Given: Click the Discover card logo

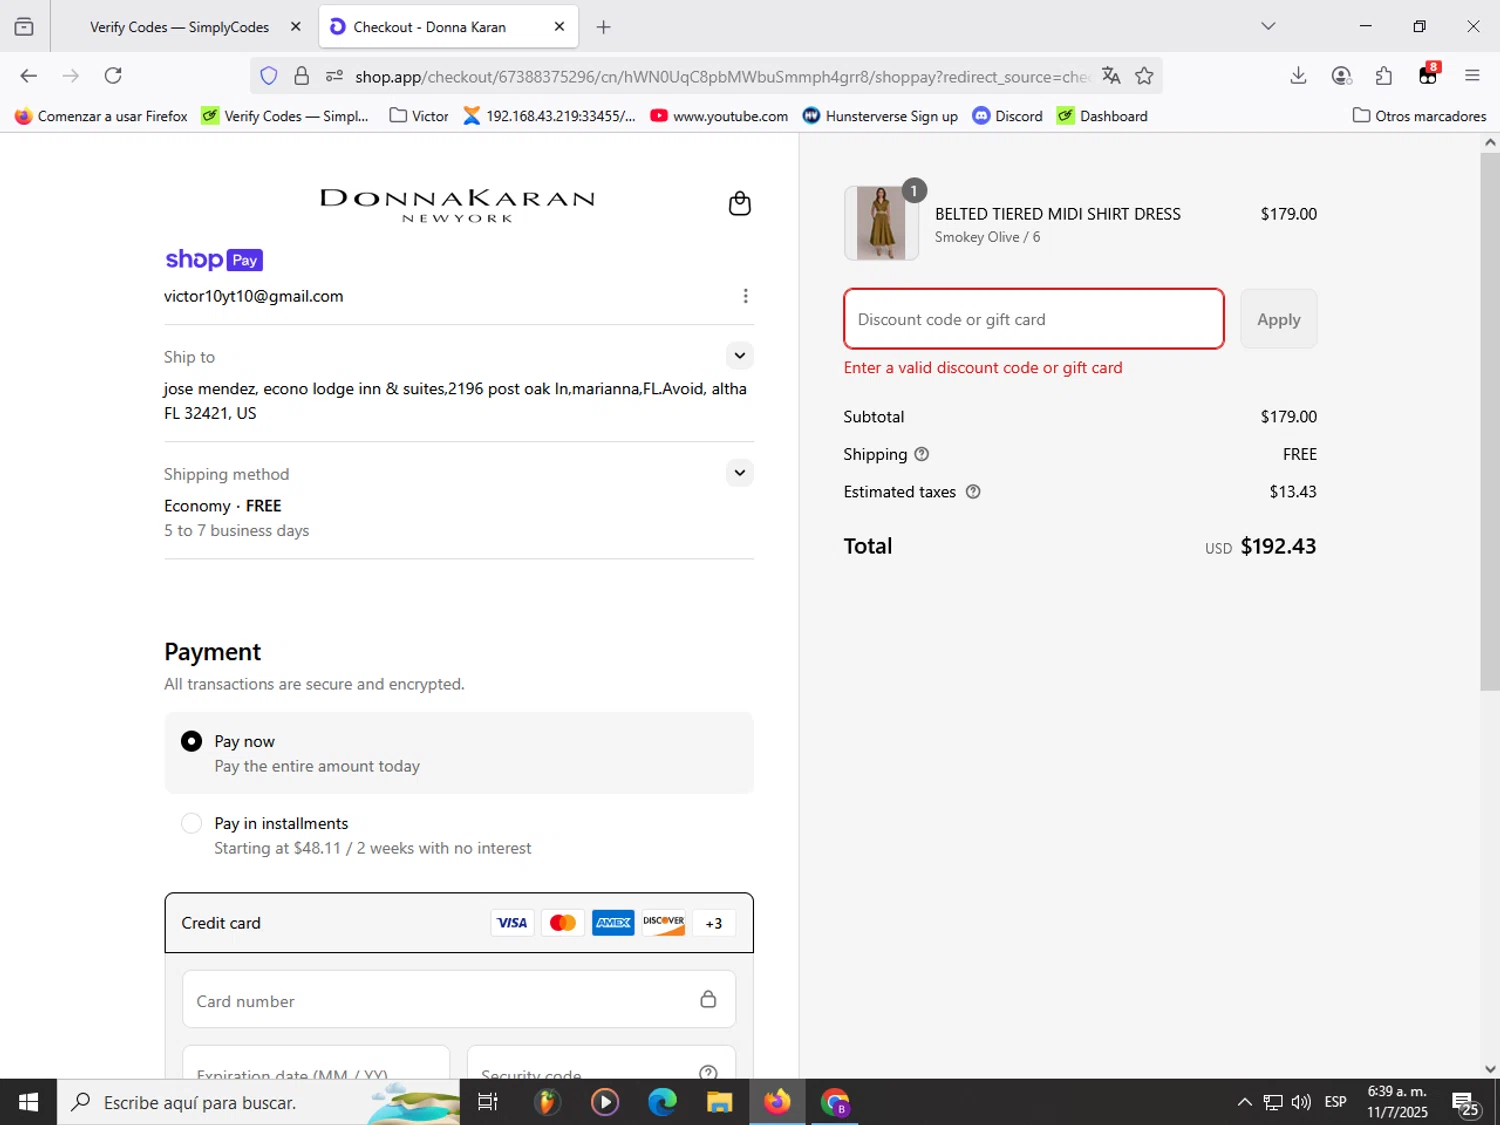Looking at the screenshot, I should click(x=663, y=923).
